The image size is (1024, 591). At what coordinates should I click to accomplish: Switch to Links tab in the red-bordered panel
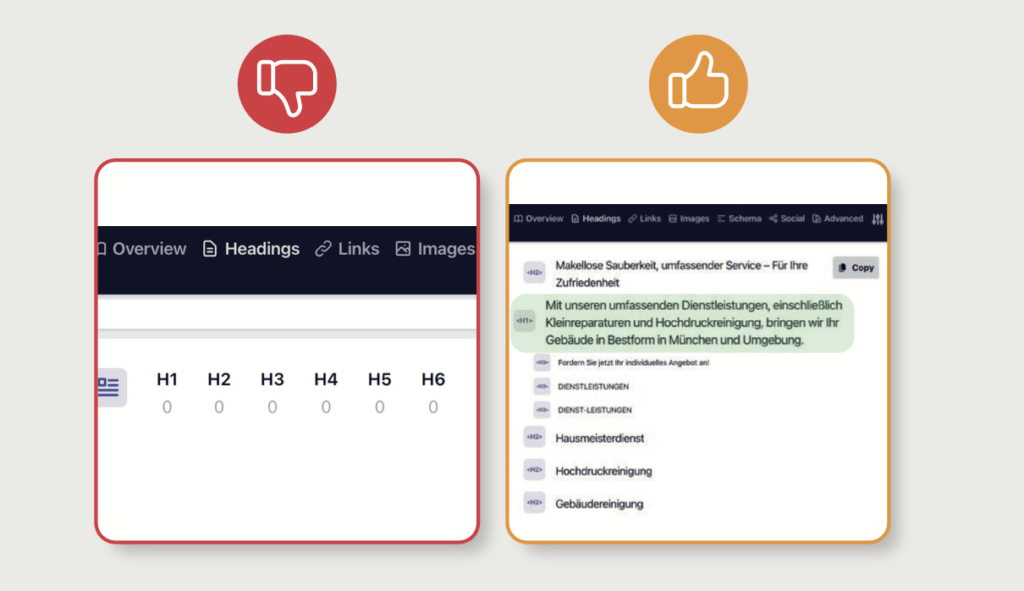click(x=347, y=249)
